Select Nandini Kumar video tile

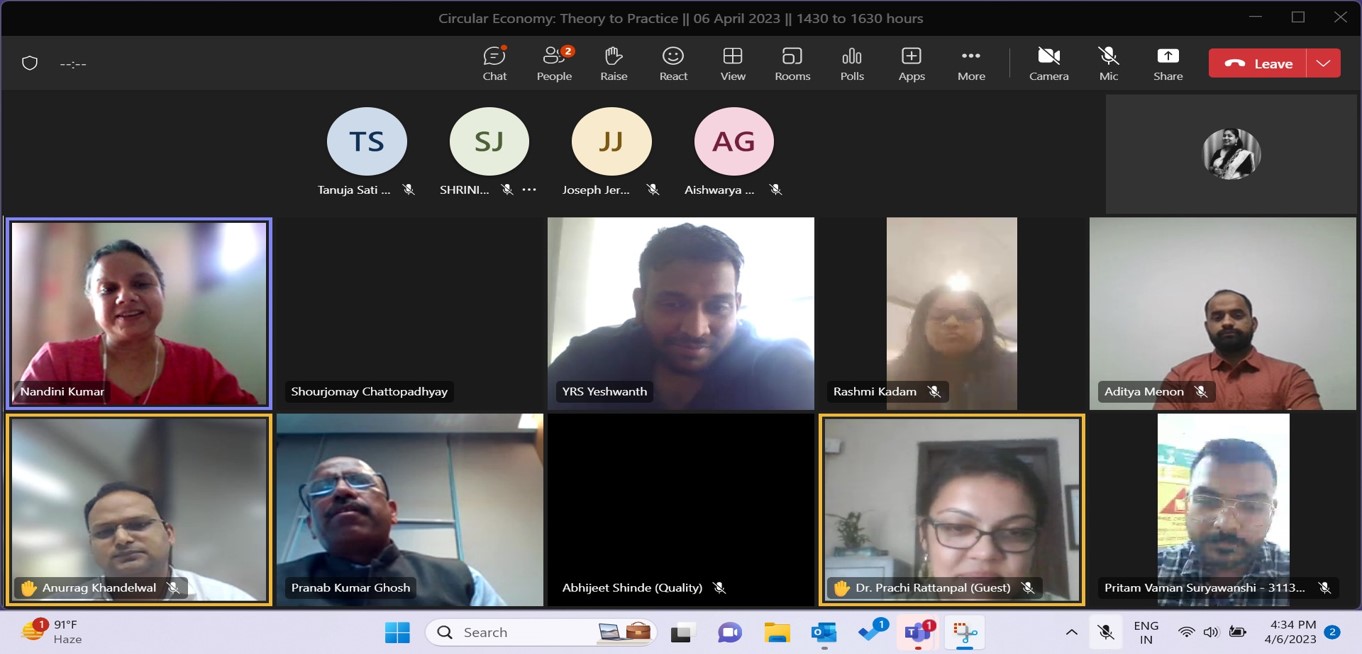pyautogui.click(x=139, y=313)
